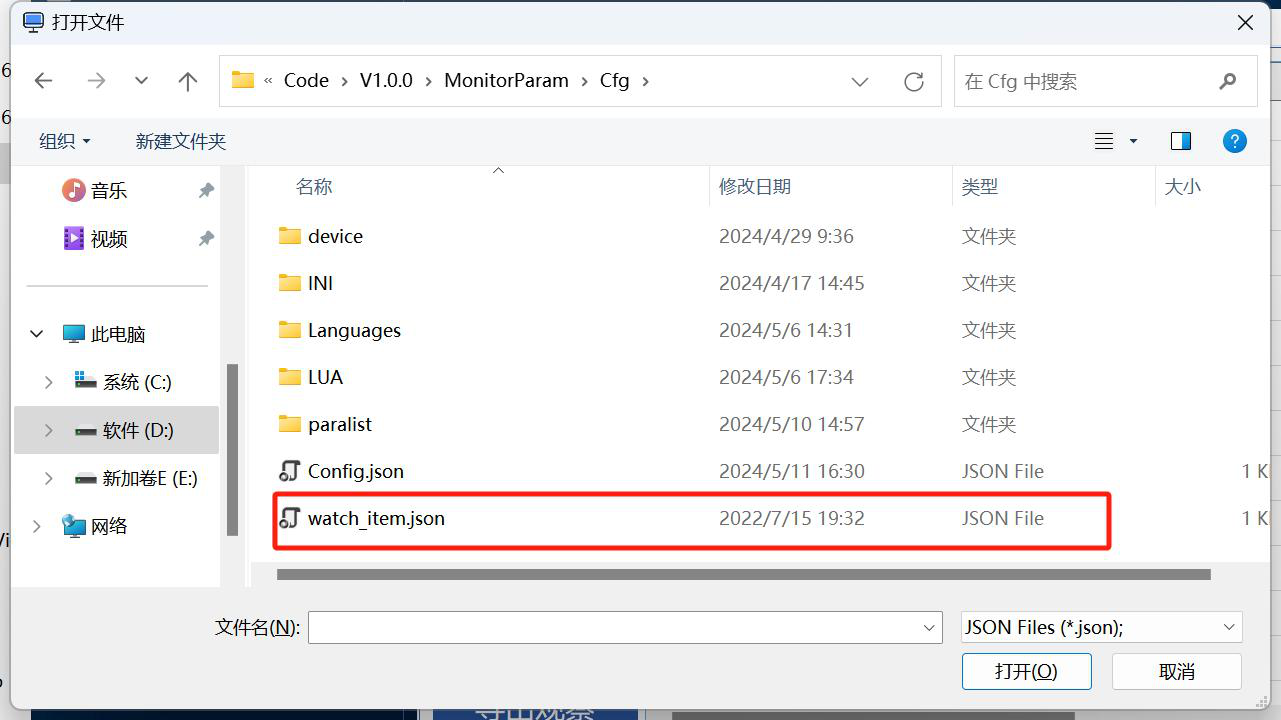The height and width of the screenshot is (720, 1281).
Task: Click the horizontal scrollbar under file list
Action: click(743, 575)
